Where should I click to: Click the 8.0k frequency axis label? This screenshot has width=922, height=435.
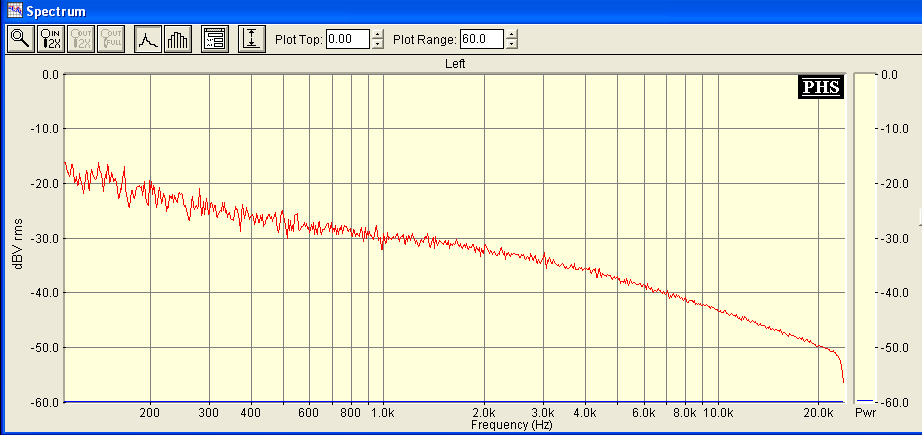[686, 412]
